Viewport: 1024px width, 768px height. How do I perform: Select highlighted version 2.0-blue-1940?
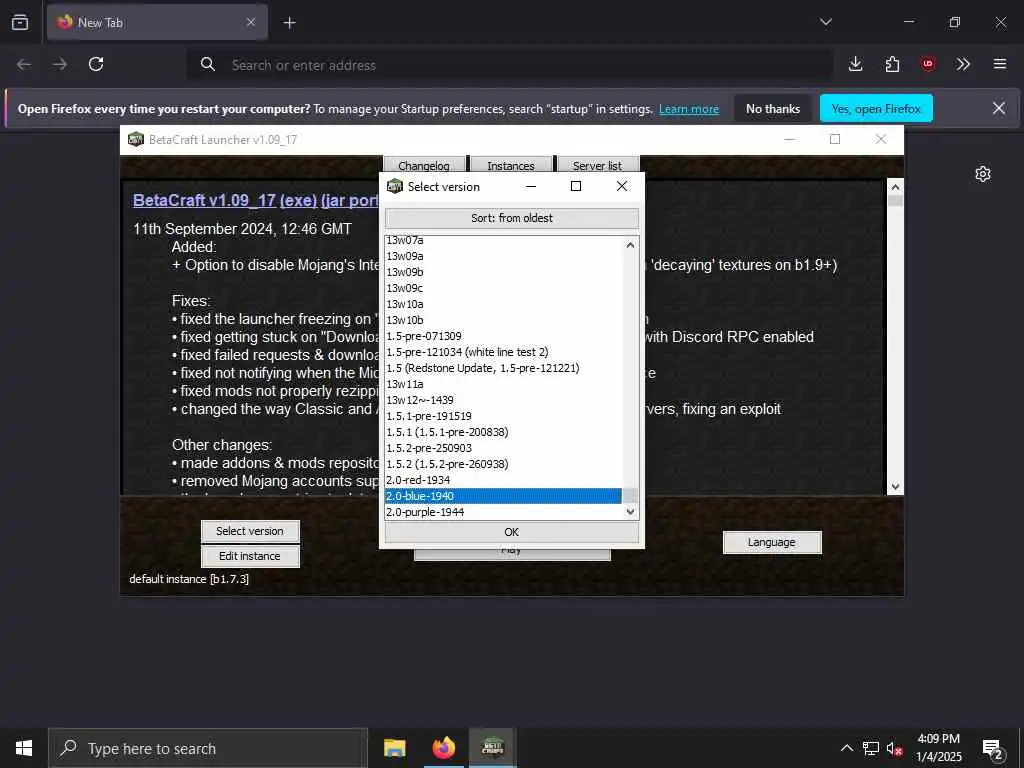(x=504, y=496)
